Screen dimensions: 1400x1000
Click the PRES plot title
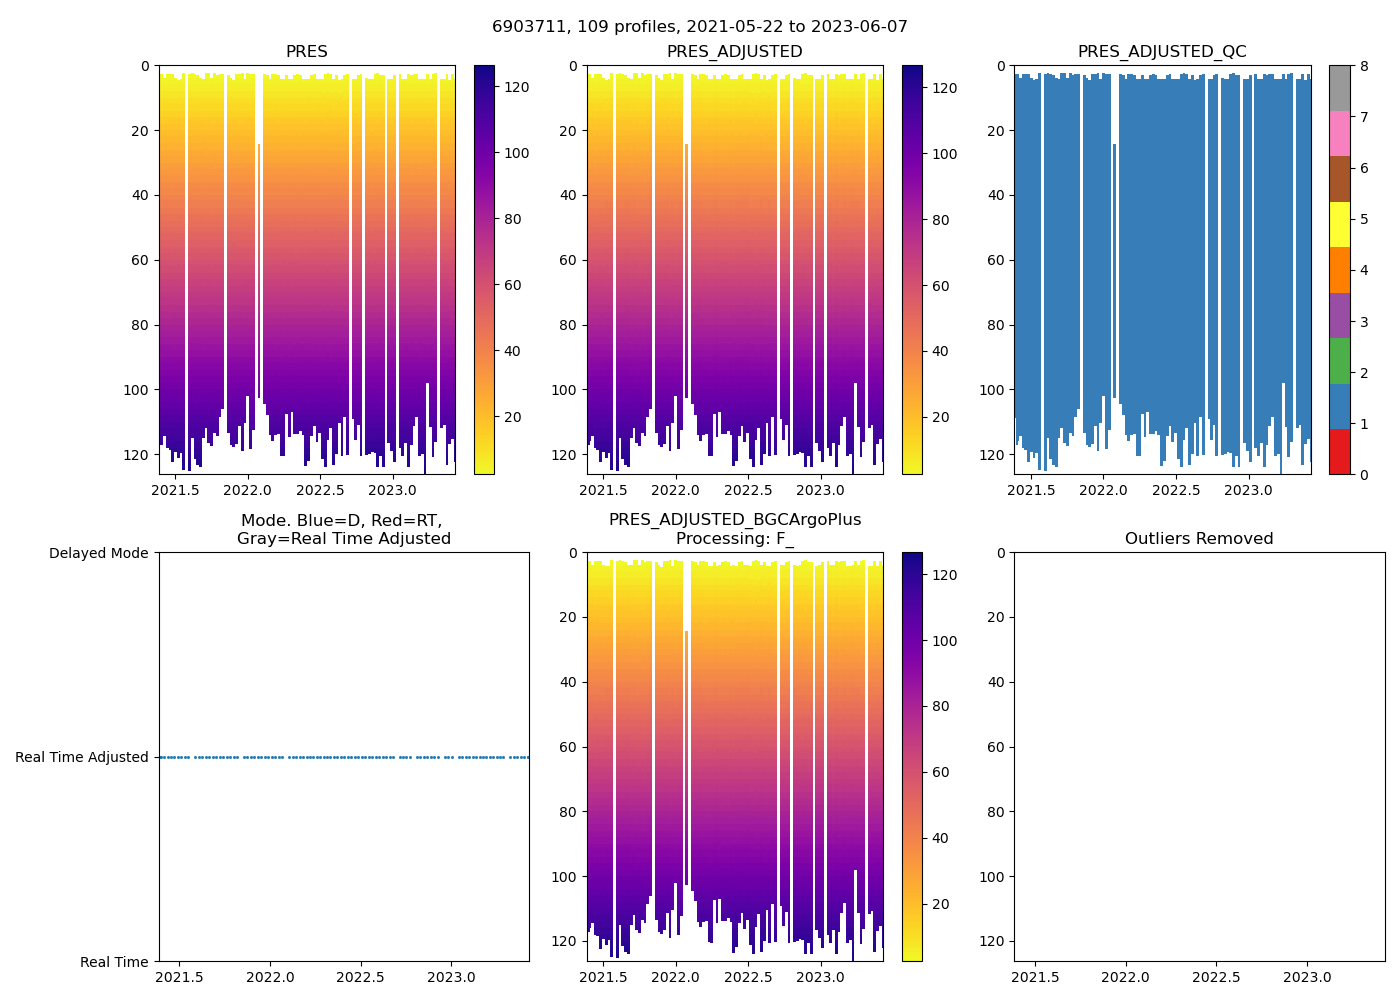pos(306,52)
